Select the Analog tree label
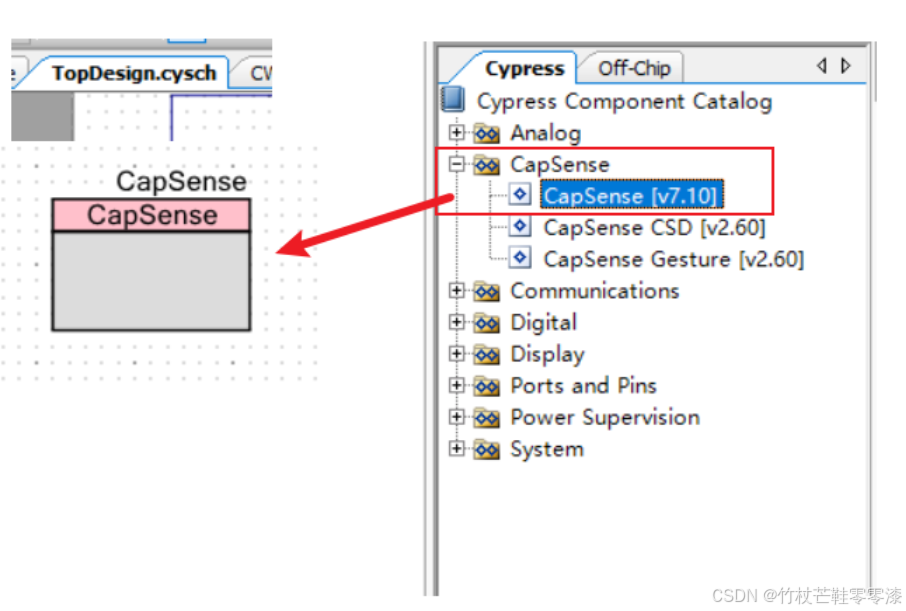The height and width of the screenshot is (611, 906). coord(545,134)
